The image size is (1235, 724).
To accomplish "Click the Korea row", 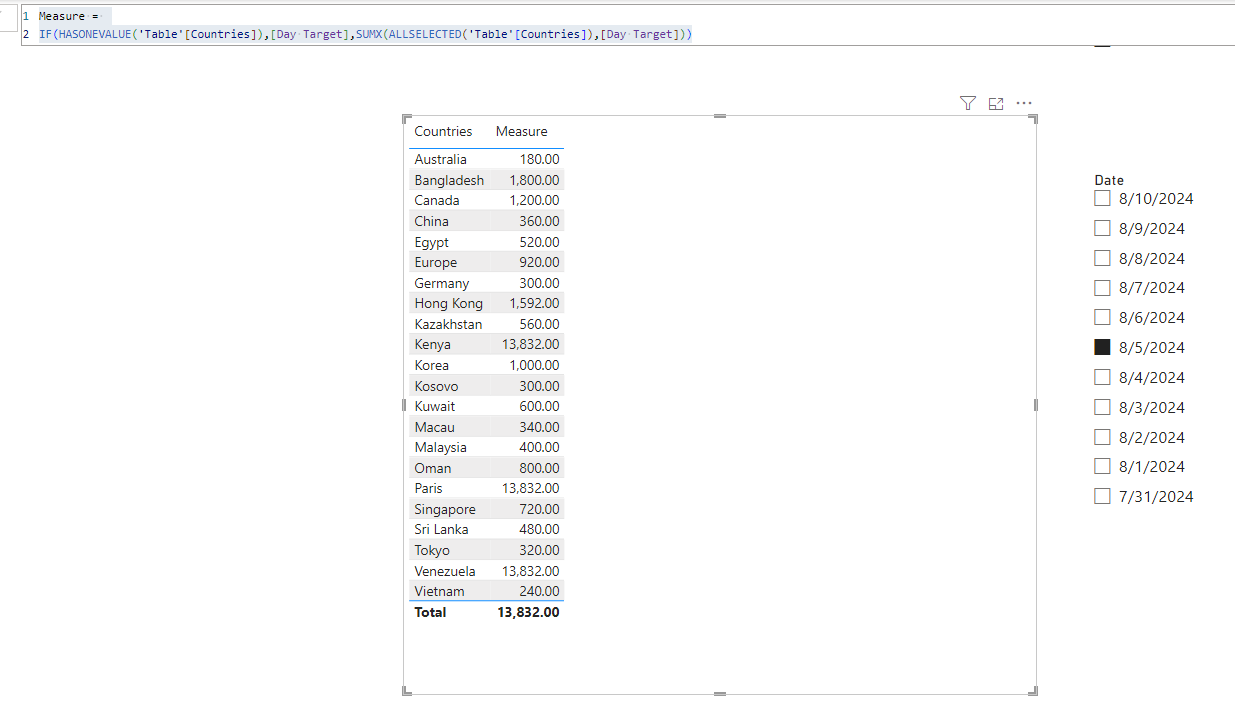I will [486, 365].
